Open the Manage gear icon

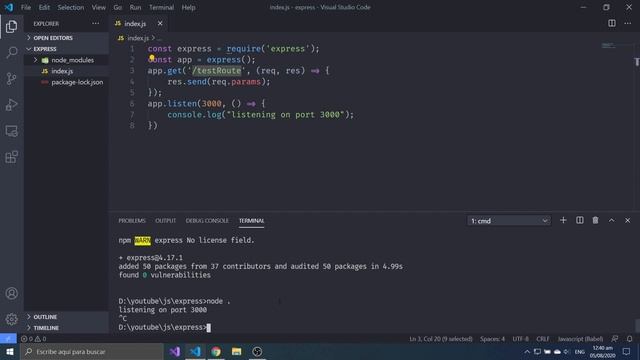click(11, 319)
